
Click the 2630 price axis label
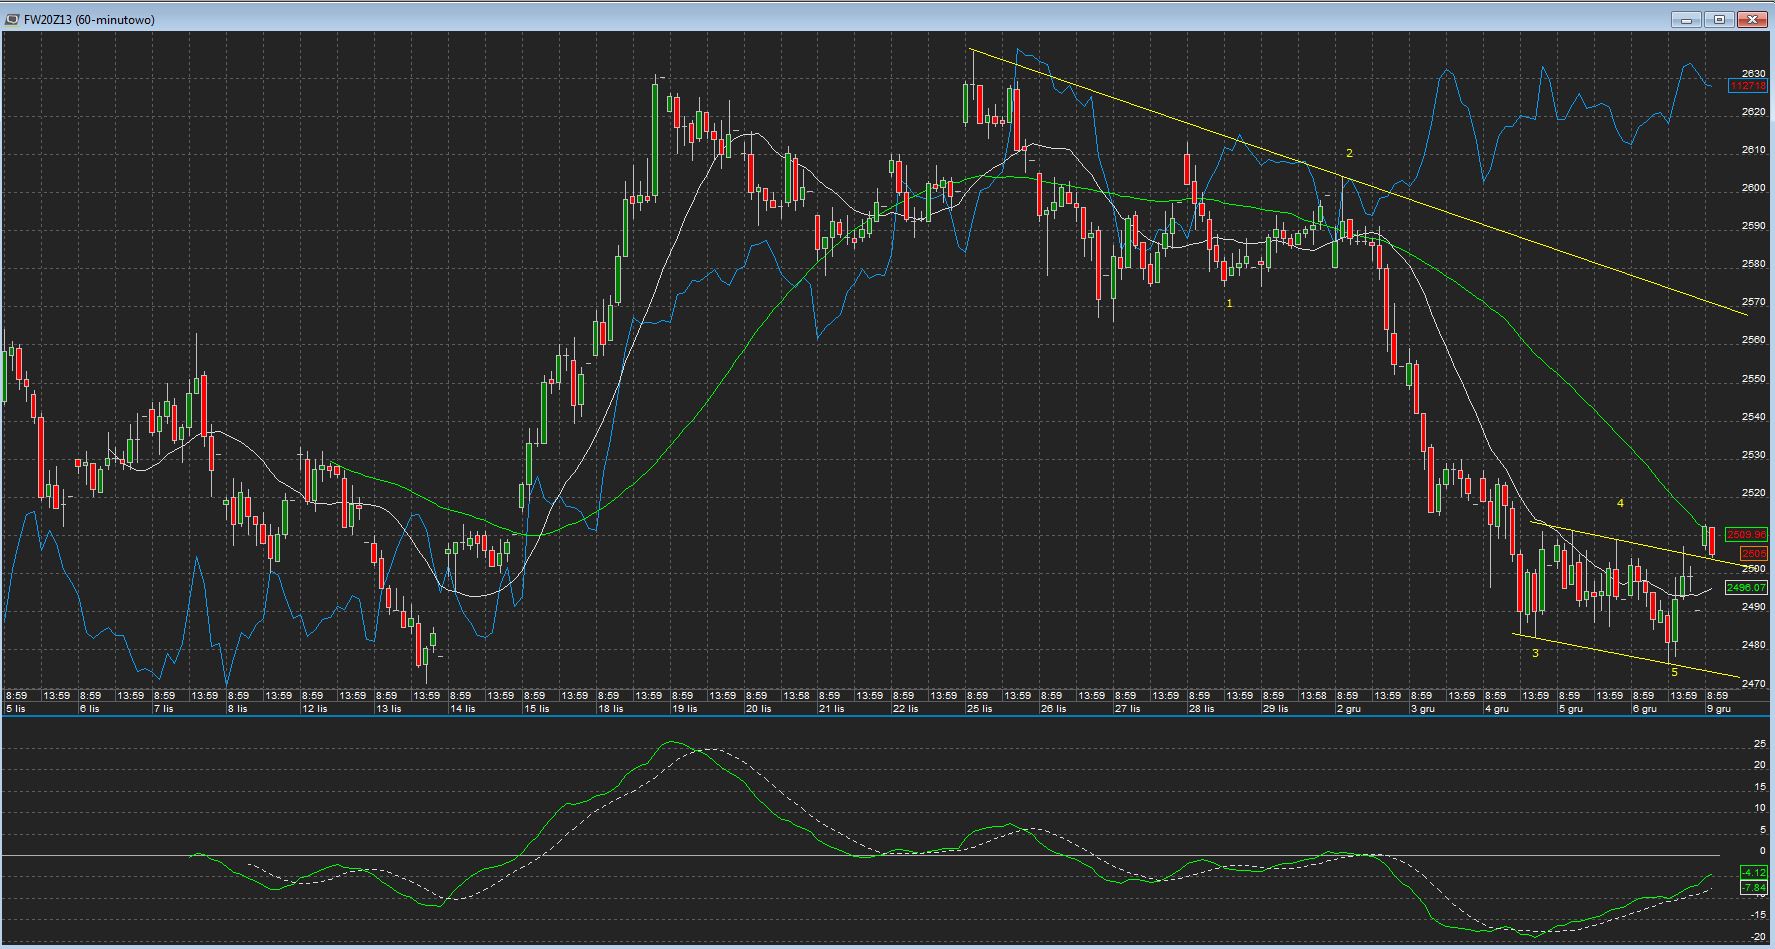tap(1753, 73)
